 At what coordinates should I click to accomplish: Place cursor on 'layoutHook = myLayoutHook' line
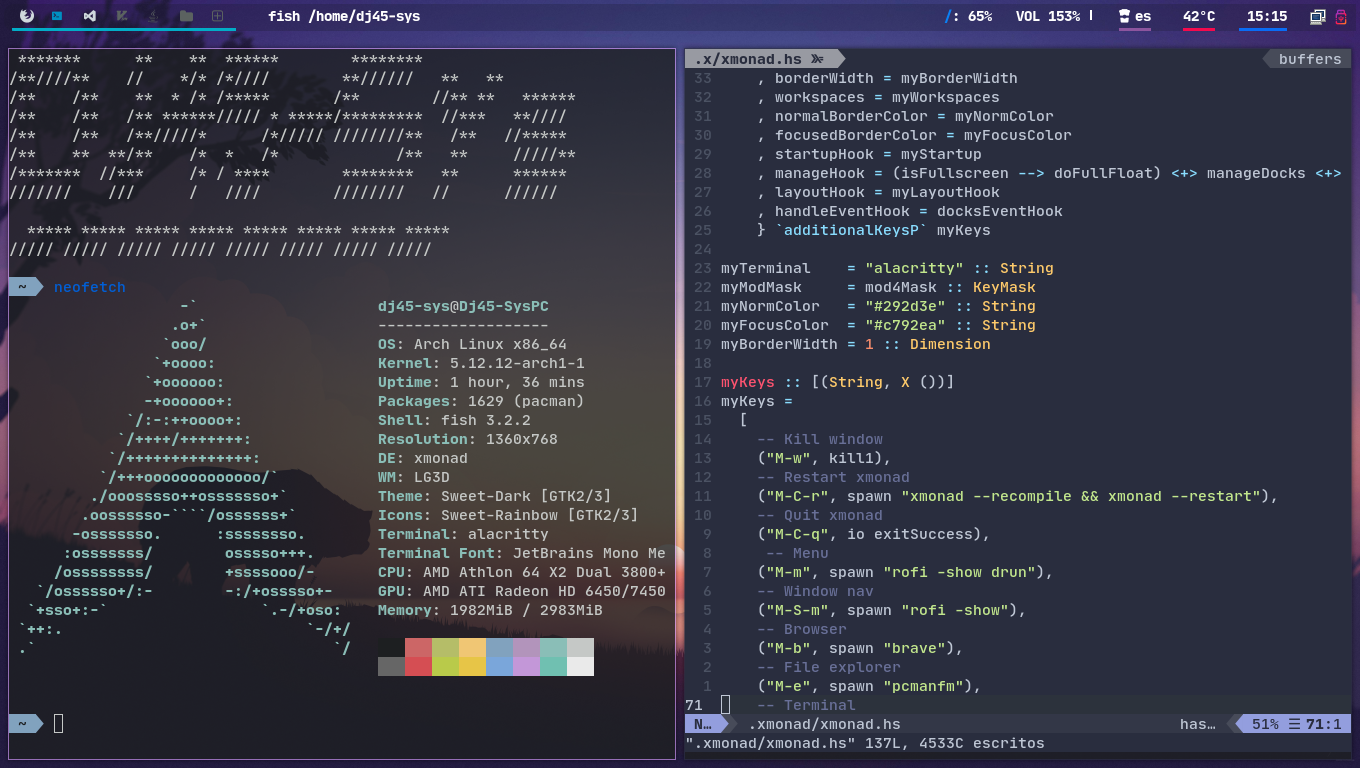[878, 192]
